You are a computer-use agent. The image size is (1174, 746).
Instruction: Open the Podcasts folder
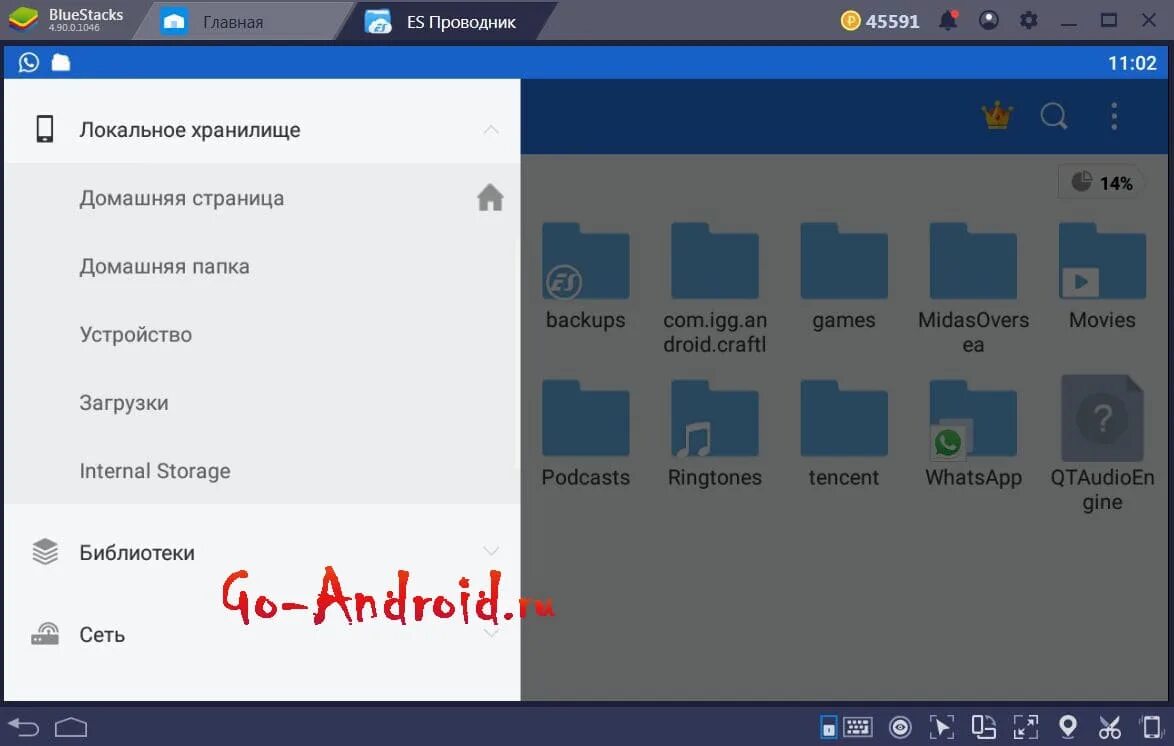586,434
